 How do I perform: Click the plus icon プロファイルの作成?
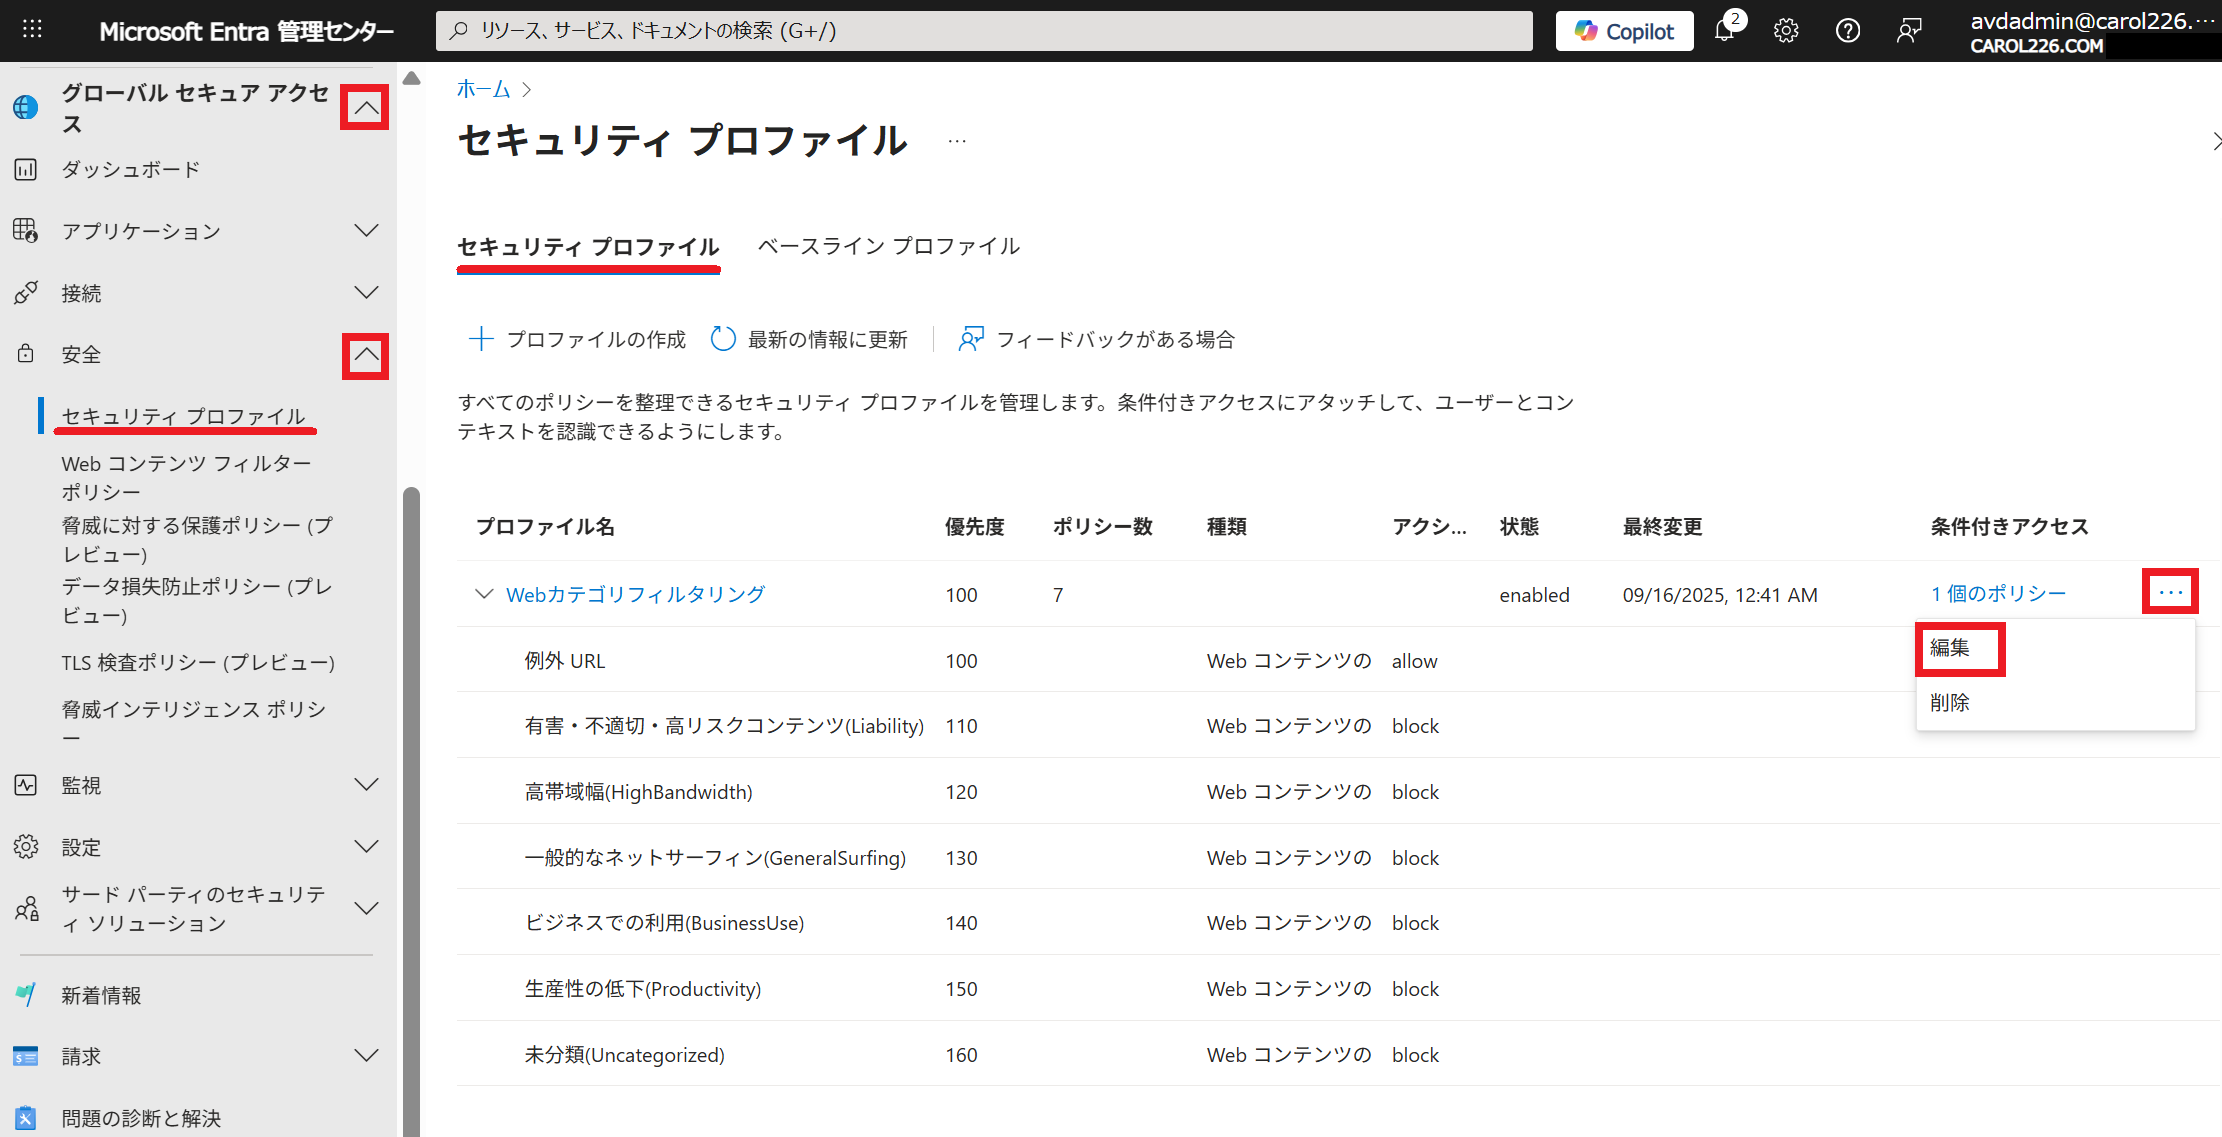481,339
